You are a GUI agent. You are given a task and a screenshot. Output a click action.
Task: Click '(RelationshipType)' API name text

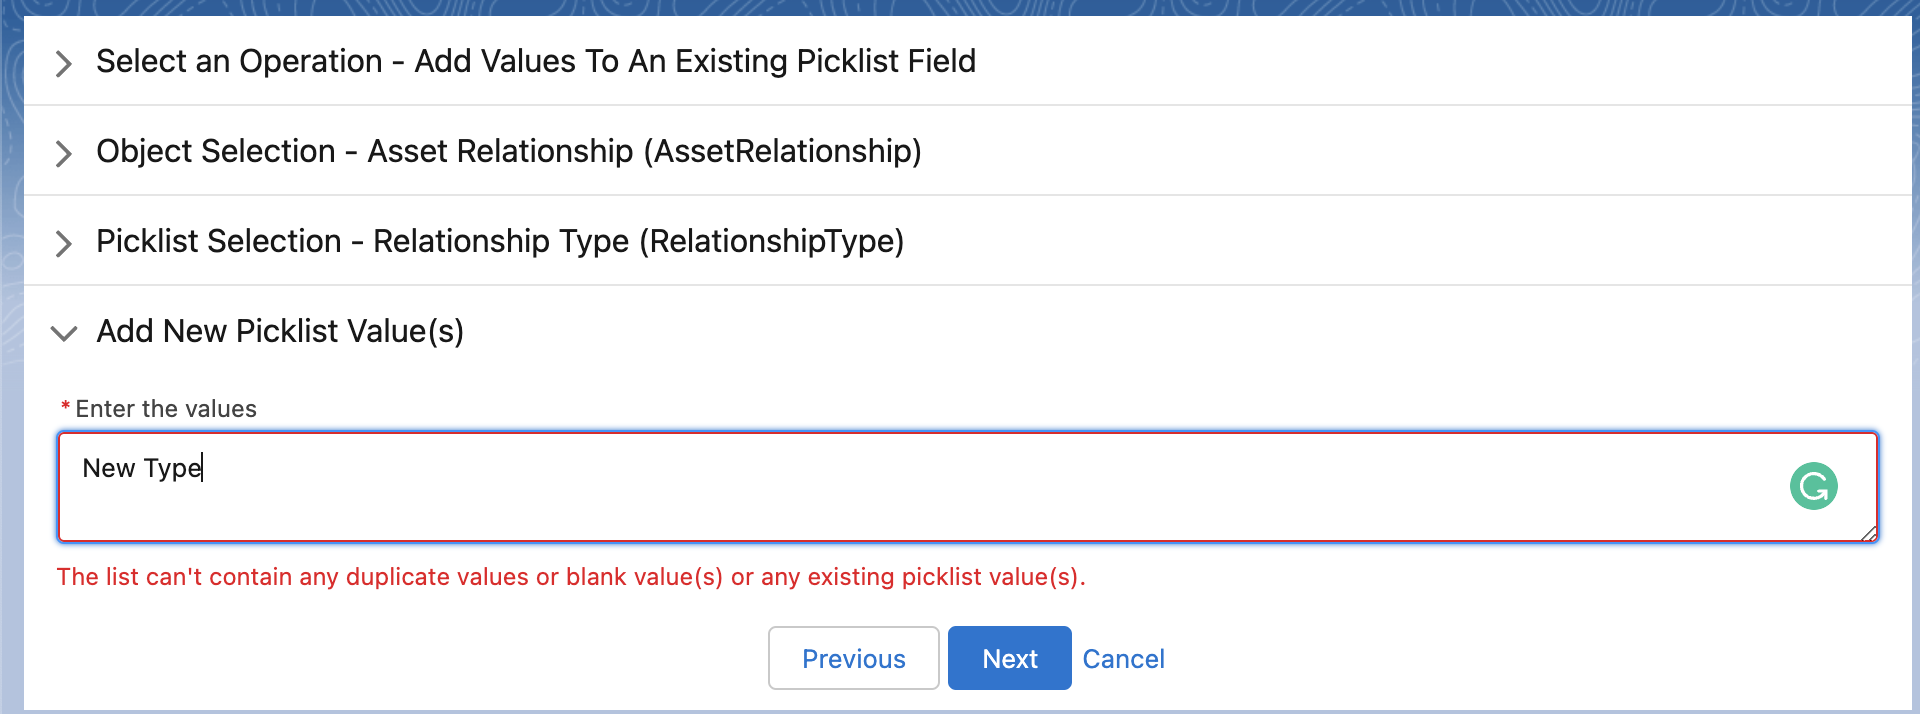pos(771,241)
